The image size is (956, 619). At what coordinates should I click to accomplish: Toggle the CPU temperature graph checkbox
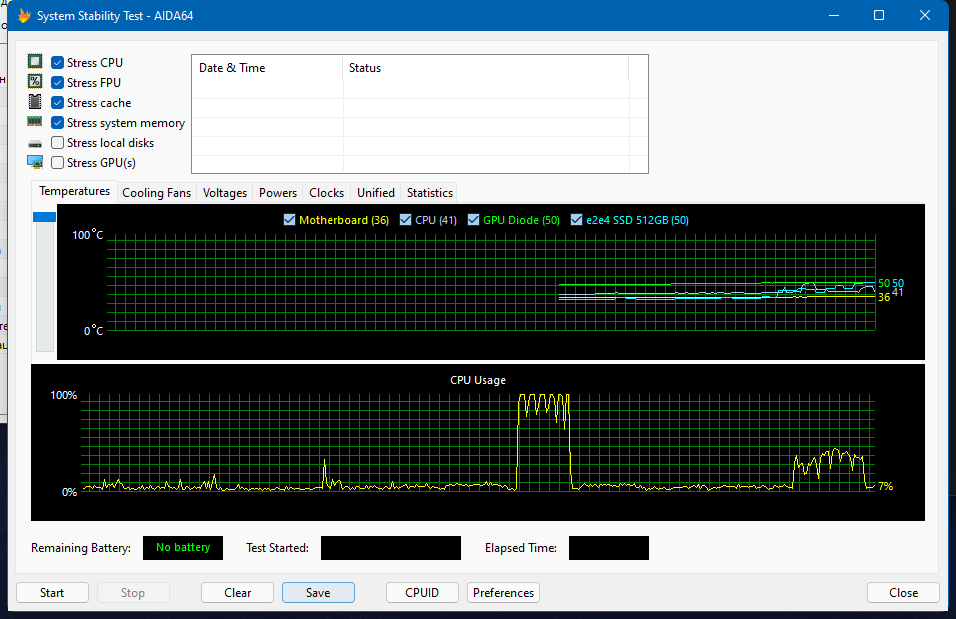click(x=405, y=220)
